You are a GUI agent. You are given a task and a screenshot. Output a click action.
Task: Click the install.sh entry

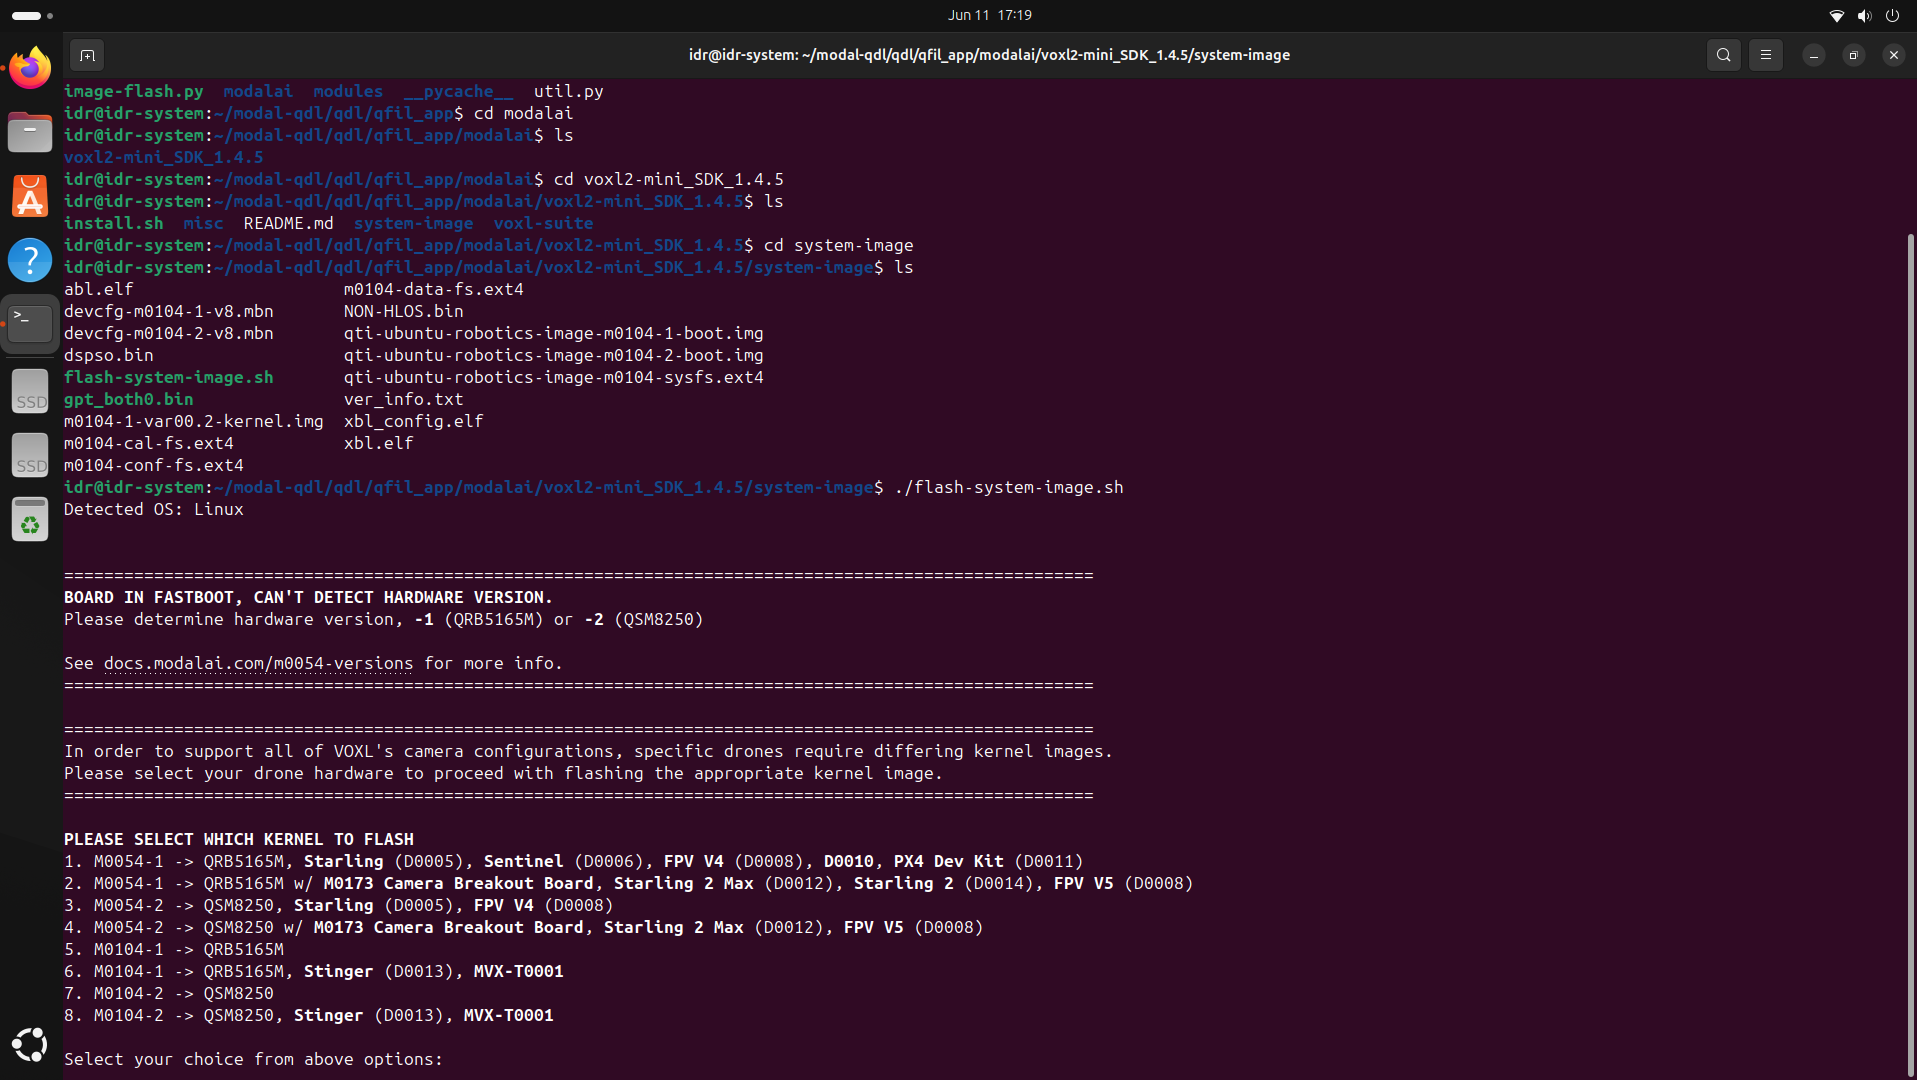click(113, 223)
